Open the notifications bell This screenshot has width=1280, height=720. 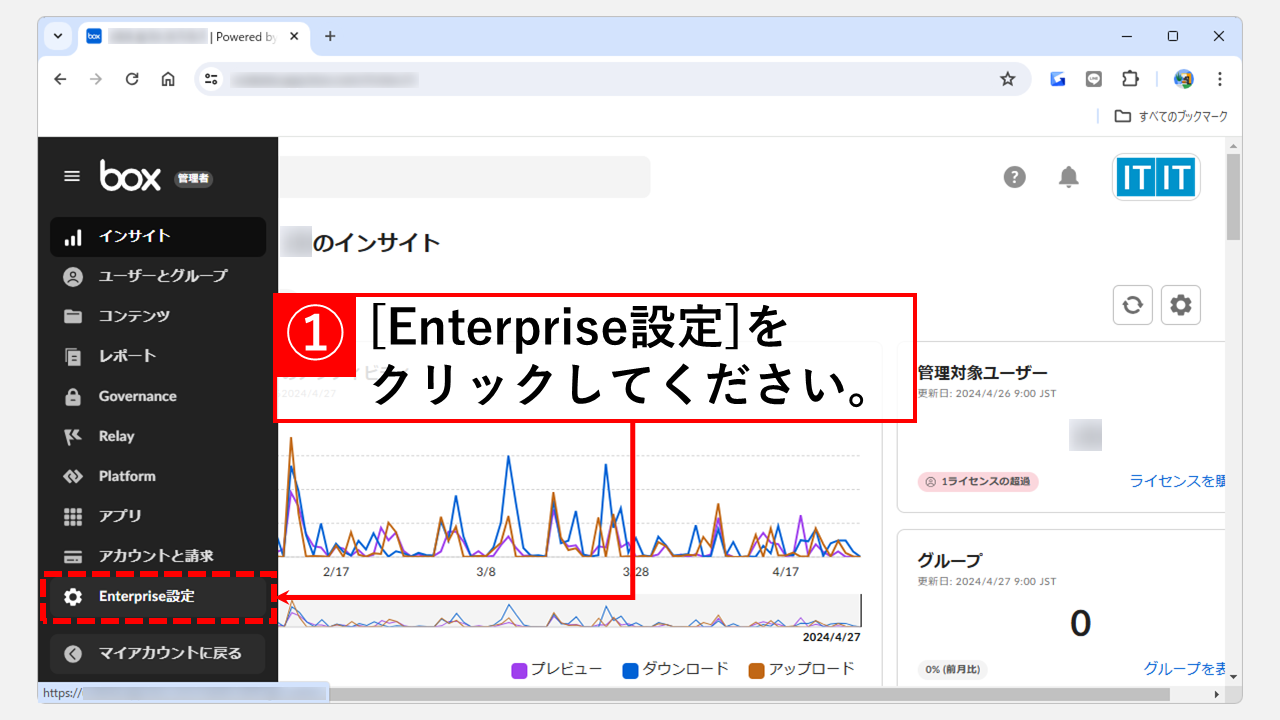pyautogui.click(x=1069, y=177)
